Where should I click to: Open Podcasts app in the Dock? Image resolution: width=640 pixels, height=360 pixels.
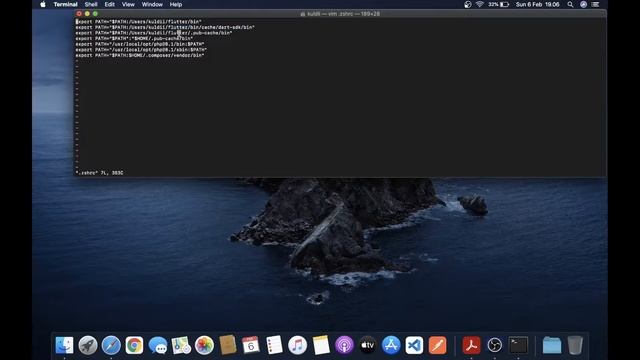pyautogui.click(x=344, y=345)
